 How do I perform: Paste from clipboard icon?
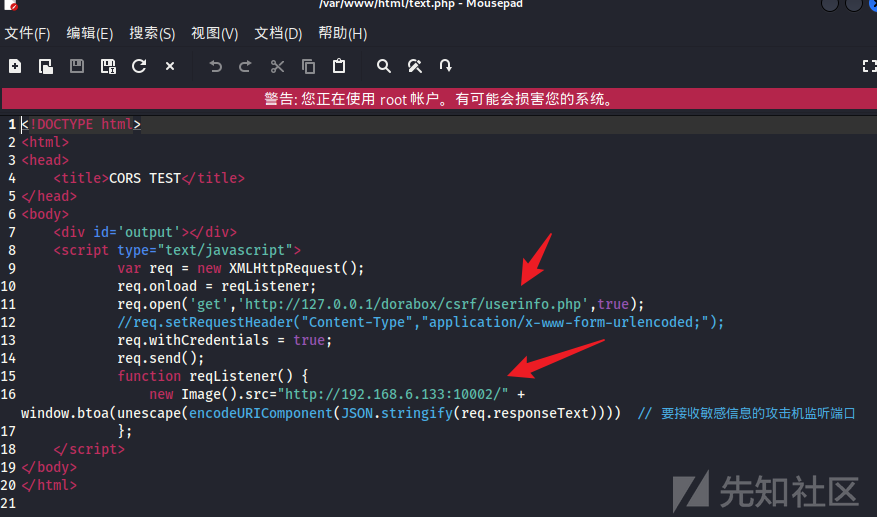(339, 67)
